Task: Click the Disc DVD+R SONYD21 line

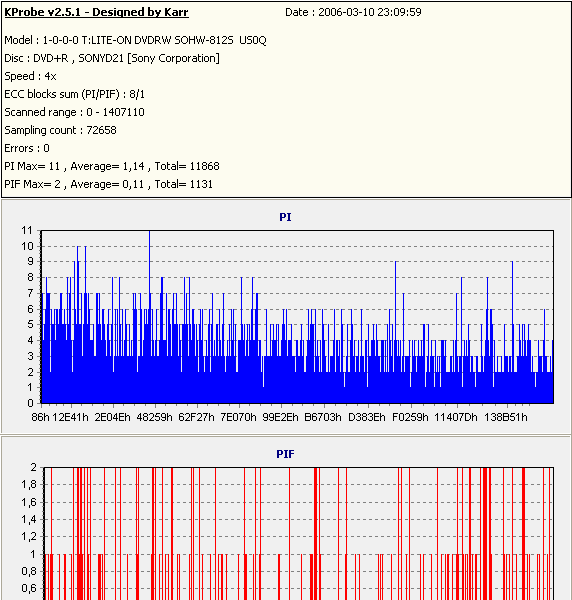Action: [x=112, y=58]
